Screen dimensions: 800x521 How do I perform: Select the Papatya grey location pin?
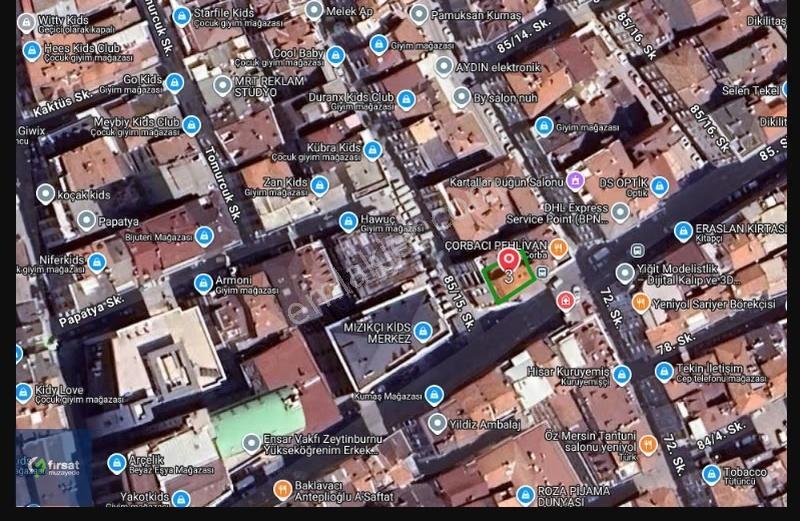click(86, 220)
